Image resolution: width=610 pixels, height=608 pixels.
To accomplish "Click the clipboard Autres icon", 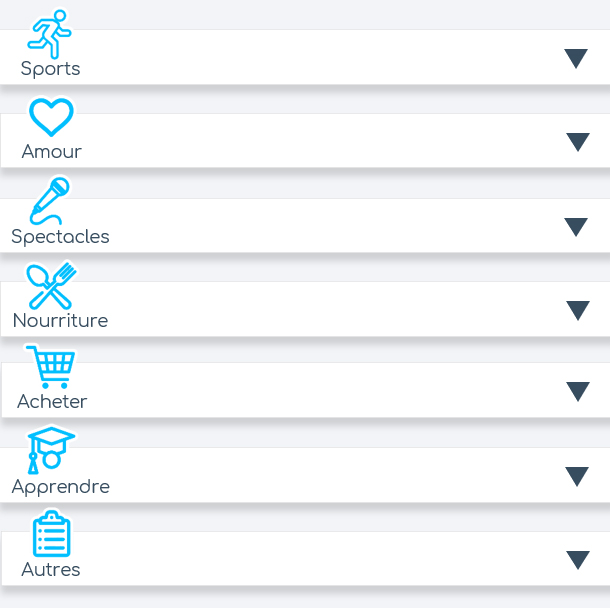I will pos(51,534).
